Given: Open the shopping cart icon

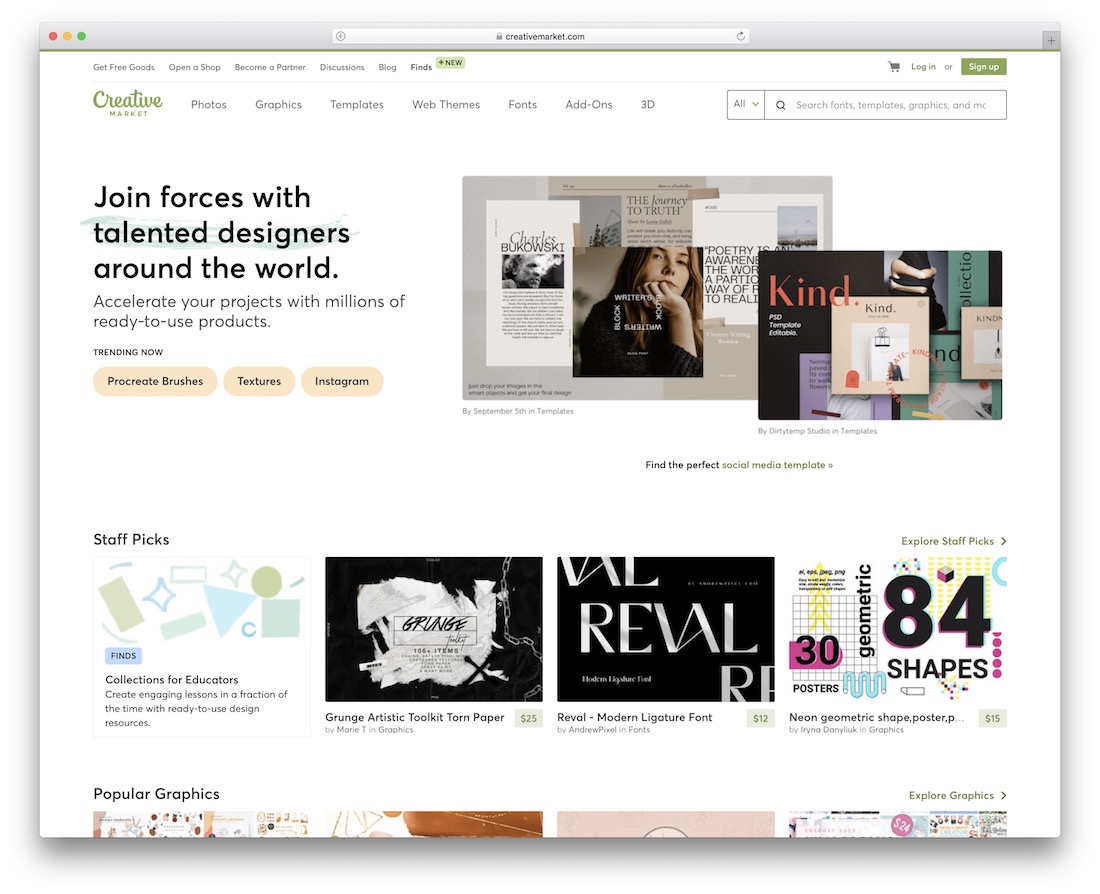Looking at the screenshot, I should (894, 67).
